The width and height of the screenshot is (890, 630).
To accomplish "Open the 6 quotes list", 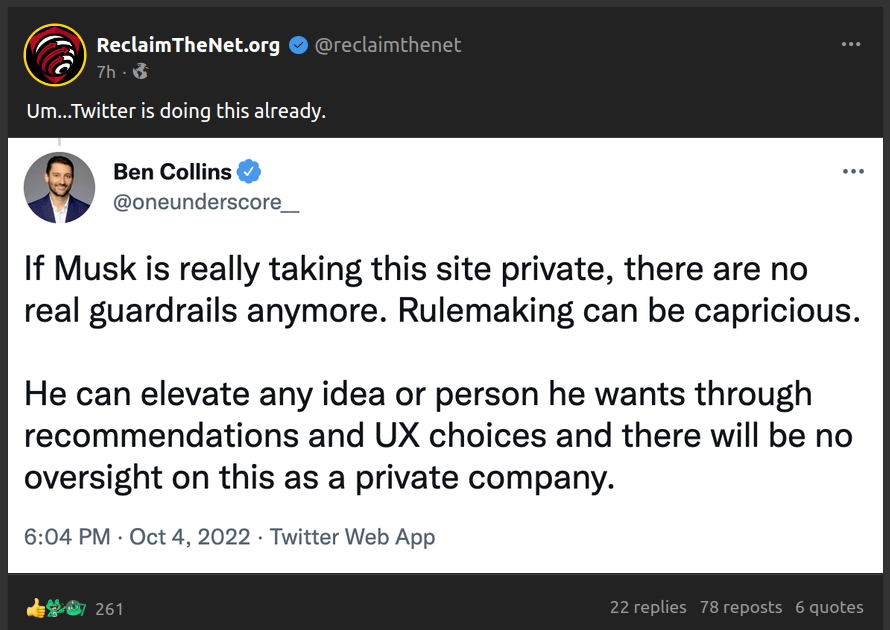I will tap(829, 607).
